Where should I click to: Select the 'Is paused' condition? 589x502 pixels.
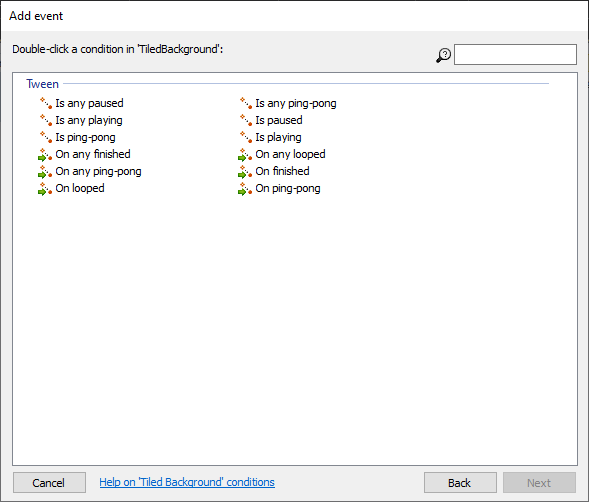(279, 120)
